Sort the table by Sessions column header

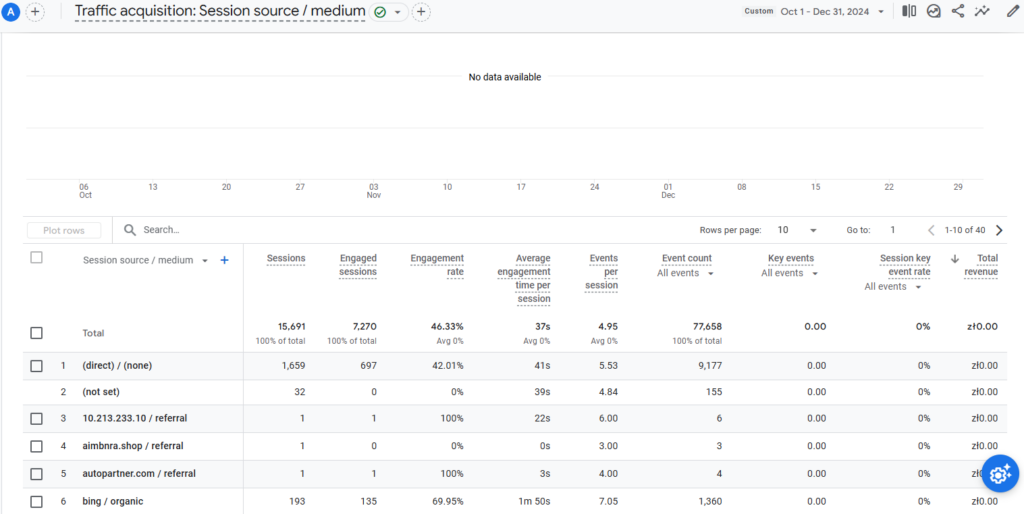[x=286, y=258]
